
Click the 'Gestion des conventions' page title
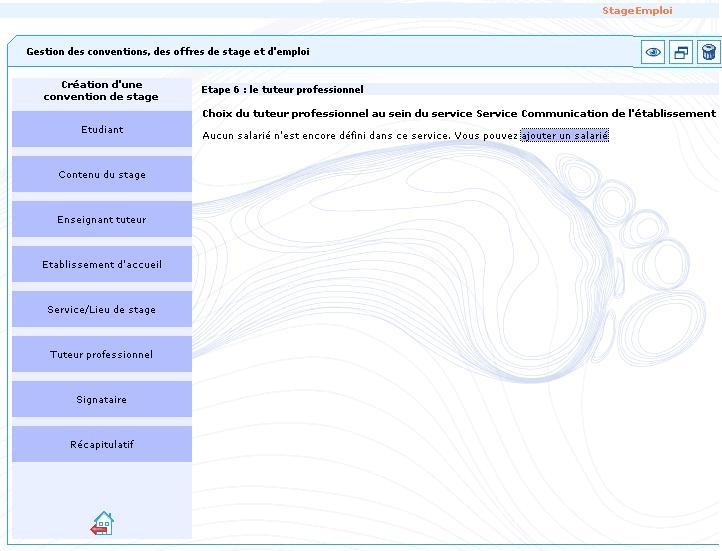click(x=168, y=51)
